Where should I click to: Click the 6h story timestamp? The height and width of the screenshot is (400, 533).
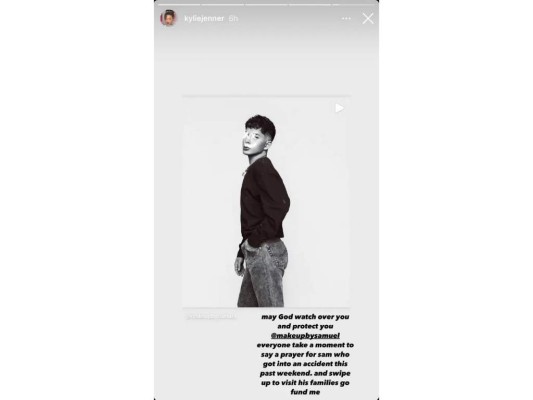[x=233, y=18]
